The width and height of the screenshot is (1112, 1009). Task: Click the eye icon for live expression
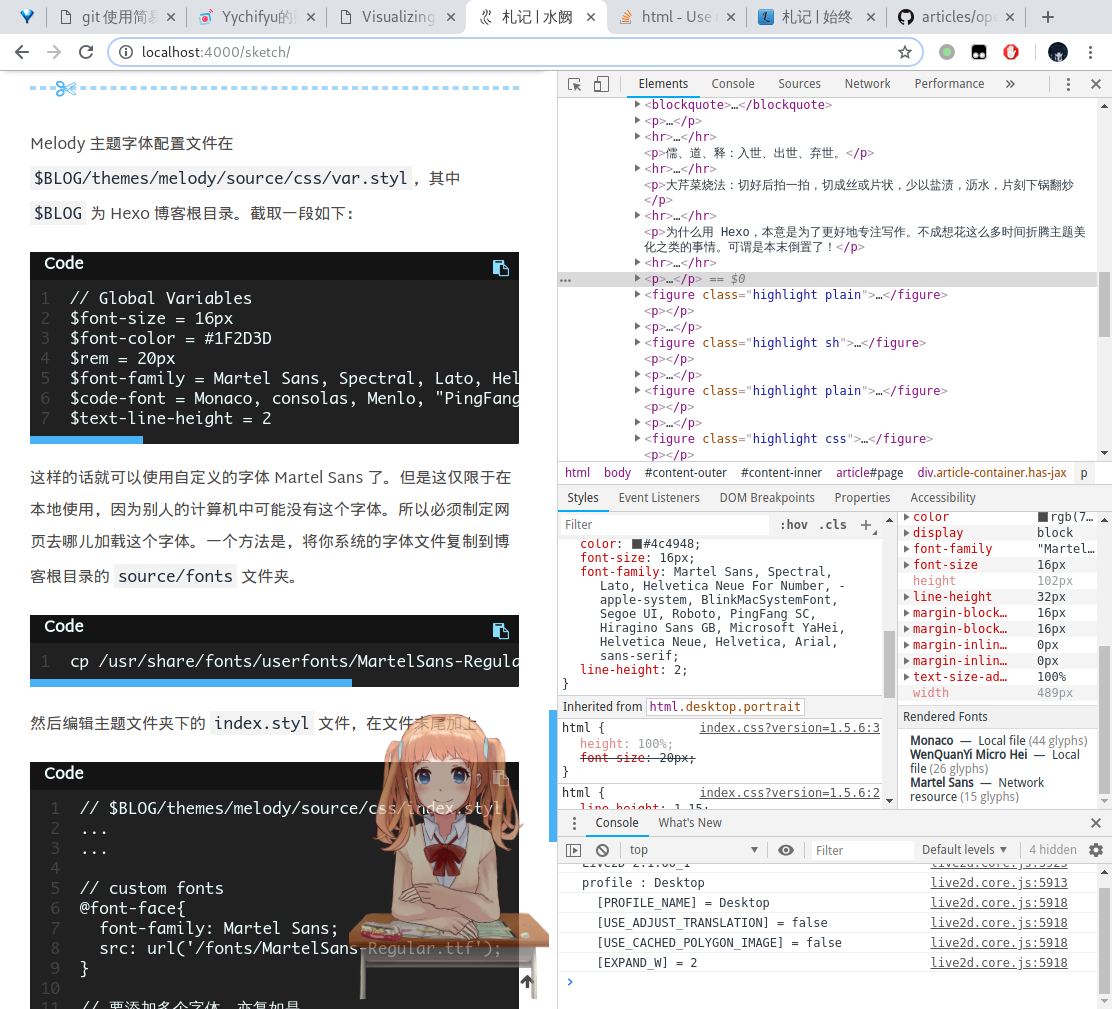click(786, 850)
